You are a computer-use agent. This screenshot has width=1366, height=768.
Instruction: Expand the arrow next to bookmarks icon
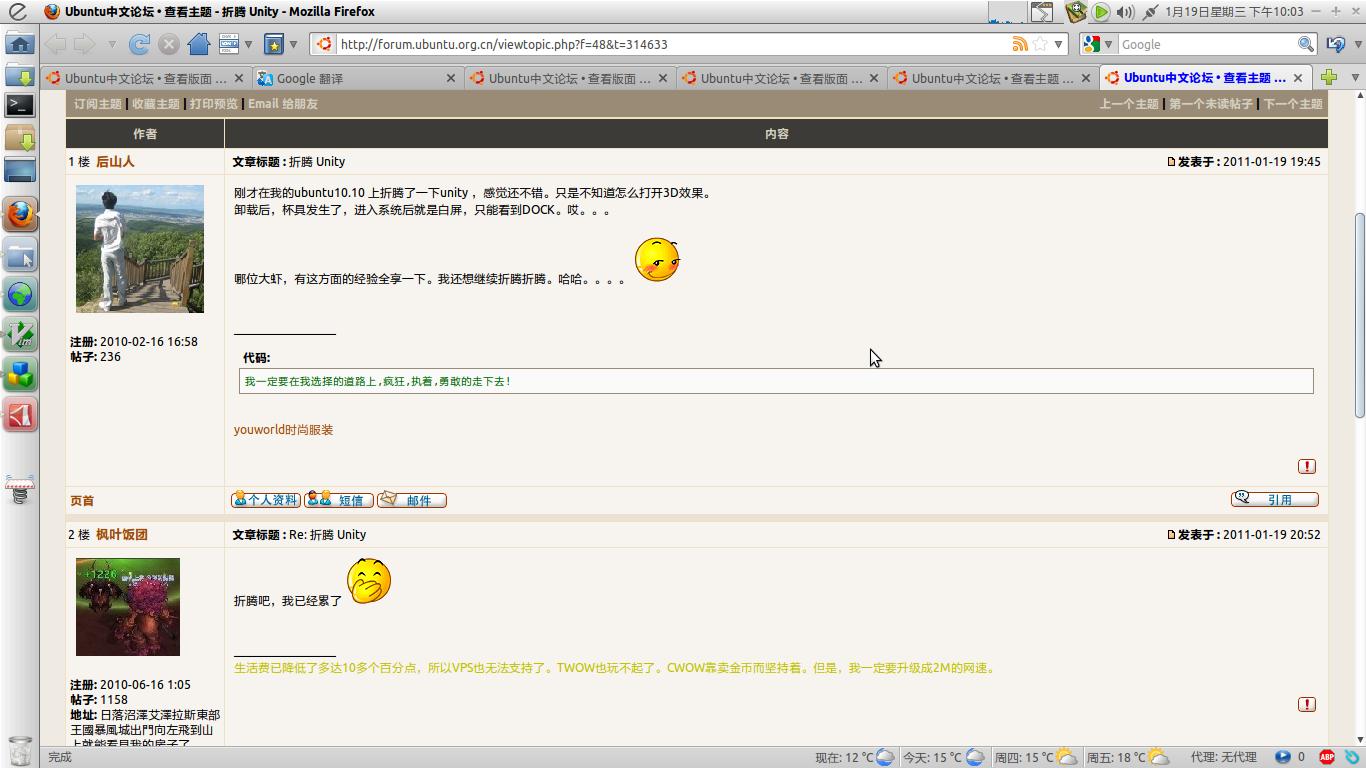pyautogui.click(x=293, y=44)
